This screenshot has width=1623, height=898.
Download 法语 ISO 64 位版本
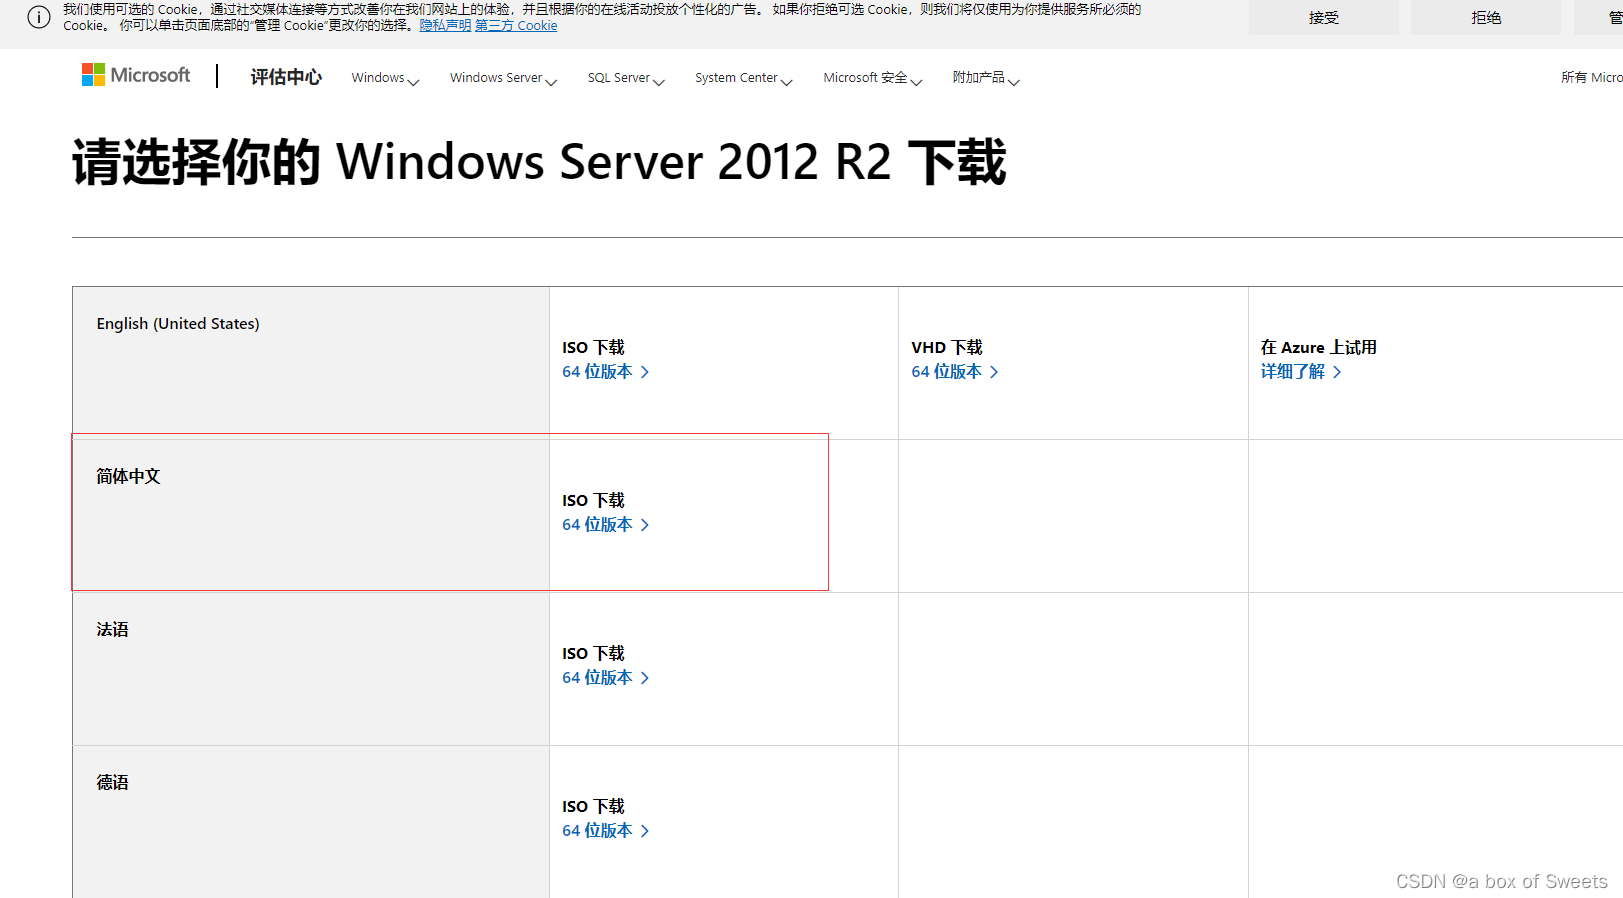[x=605, y=677]
